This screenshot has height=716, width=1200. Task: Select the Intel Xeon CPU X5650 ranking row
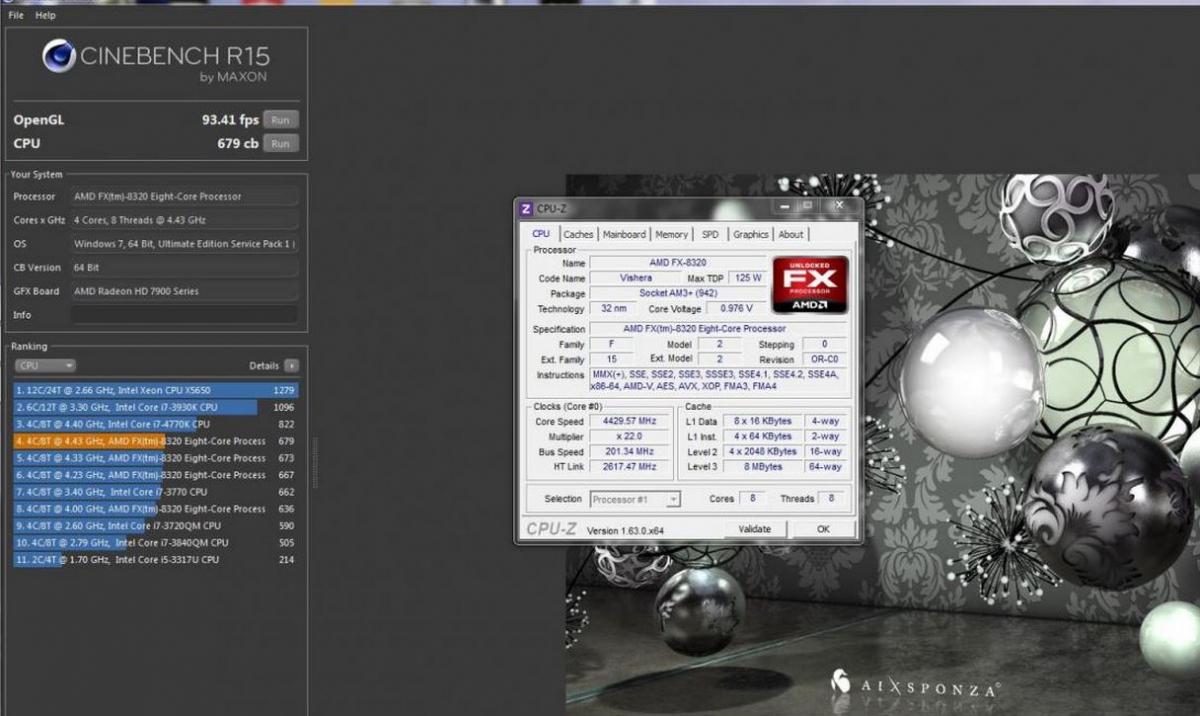[156, 390]
